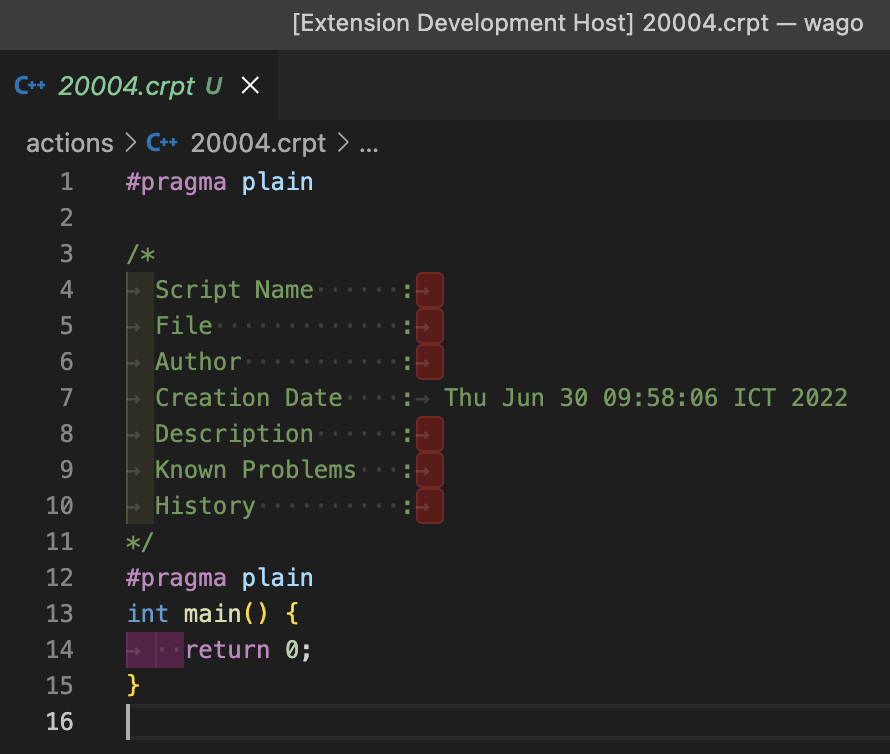
Task: Place cursor on empty line 16
Action: pos(508,722)
